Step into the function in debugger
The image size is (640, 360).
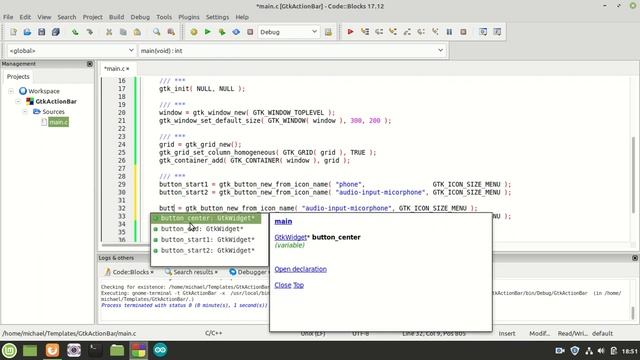[393, 32]
